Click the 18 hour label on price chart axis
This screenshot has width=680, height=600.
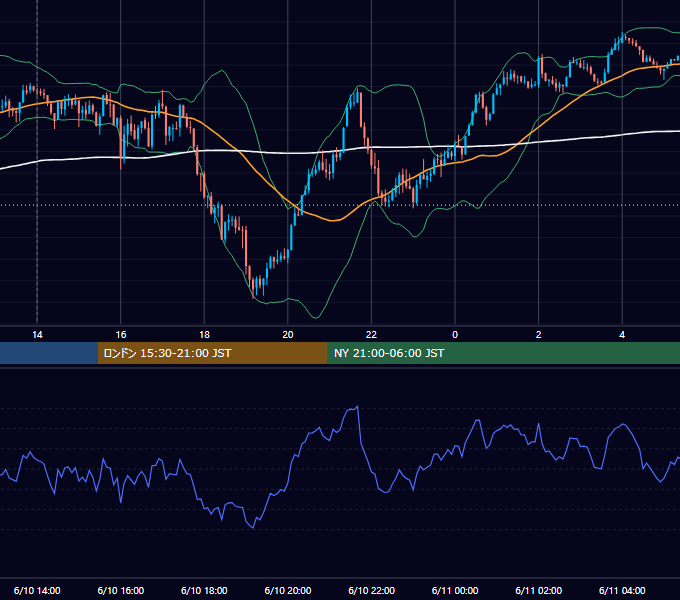point(204,335)
